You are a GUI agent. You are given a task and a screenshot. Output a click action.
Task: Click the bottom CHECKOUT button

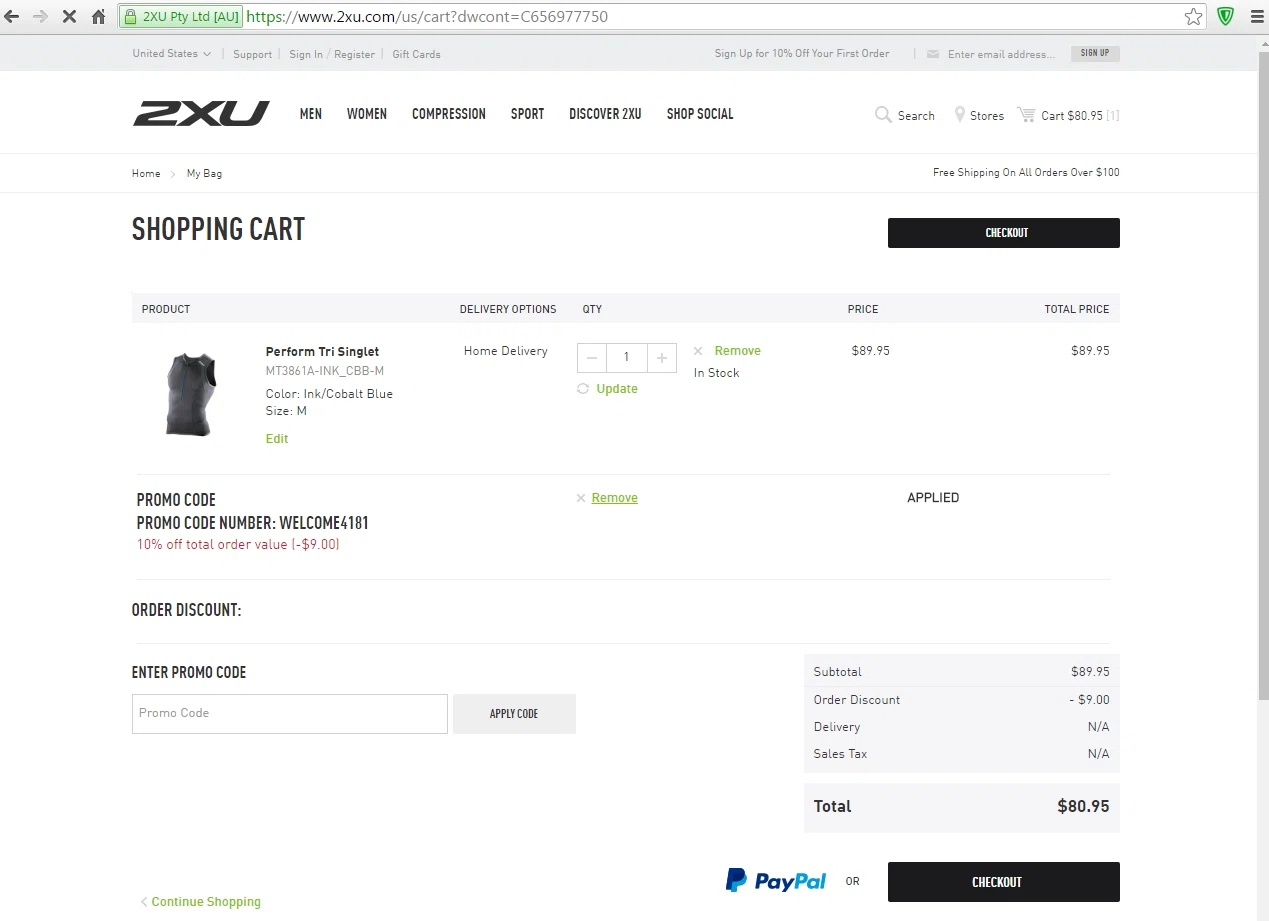tap(1004, 882)
